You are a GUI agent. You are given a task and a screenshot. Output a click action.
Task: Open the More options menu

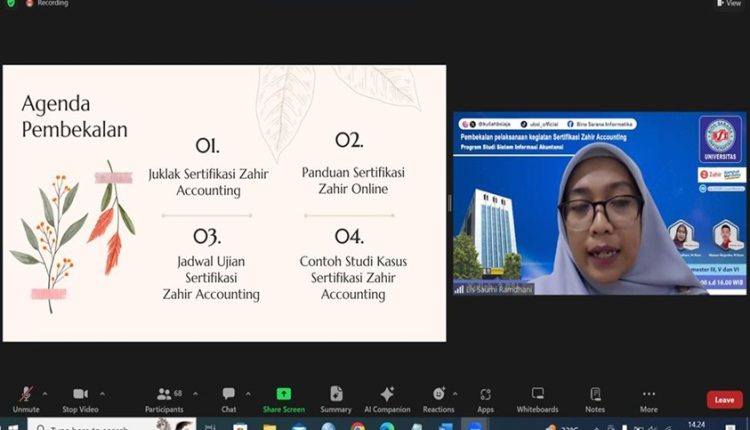tap(649, 399)
